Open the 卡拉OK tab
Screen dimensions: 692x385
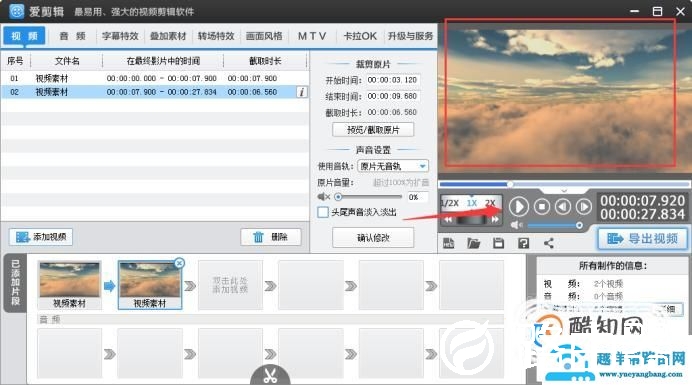(x=360, y=36)
